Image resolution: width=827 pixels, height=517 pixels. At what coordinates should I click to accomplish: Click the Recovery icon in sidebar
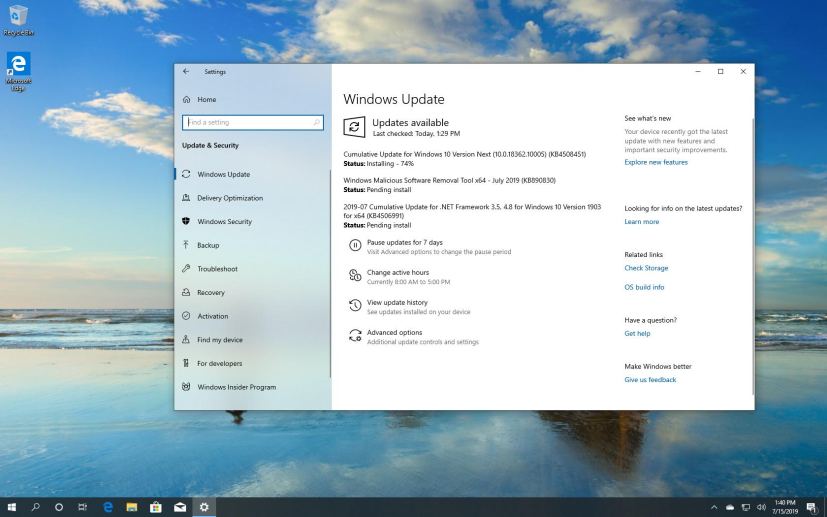tap(186, 292)
